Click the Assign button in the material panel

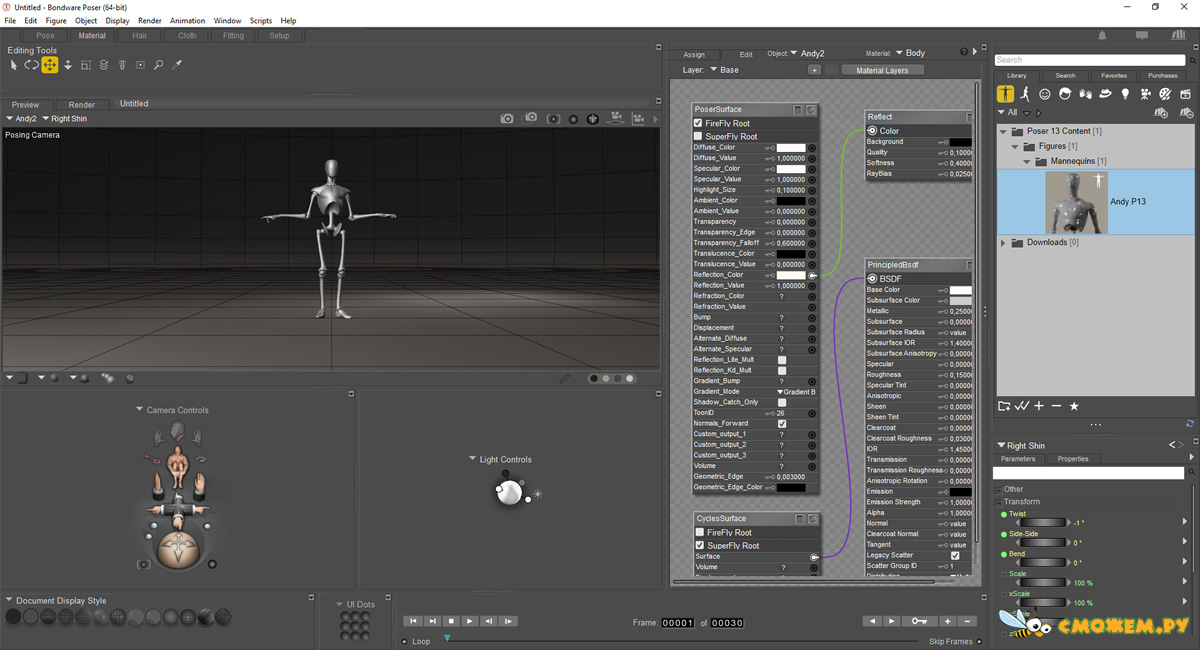pos(694,54)
